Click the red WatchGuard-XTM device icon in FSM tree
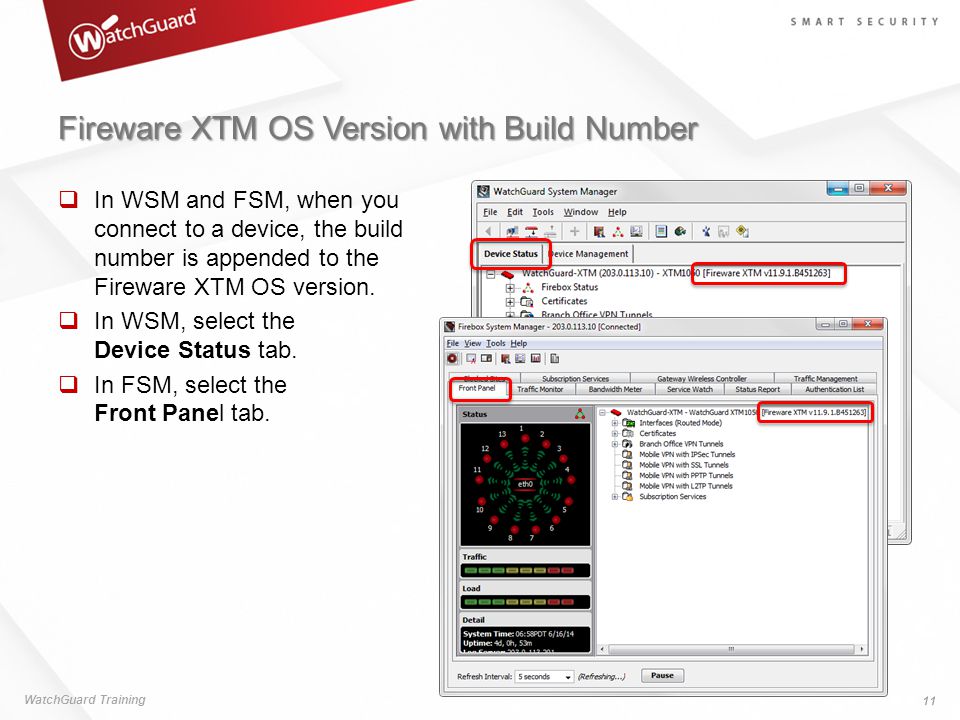Screen dimensions: 960x720 tap(616, 413)
